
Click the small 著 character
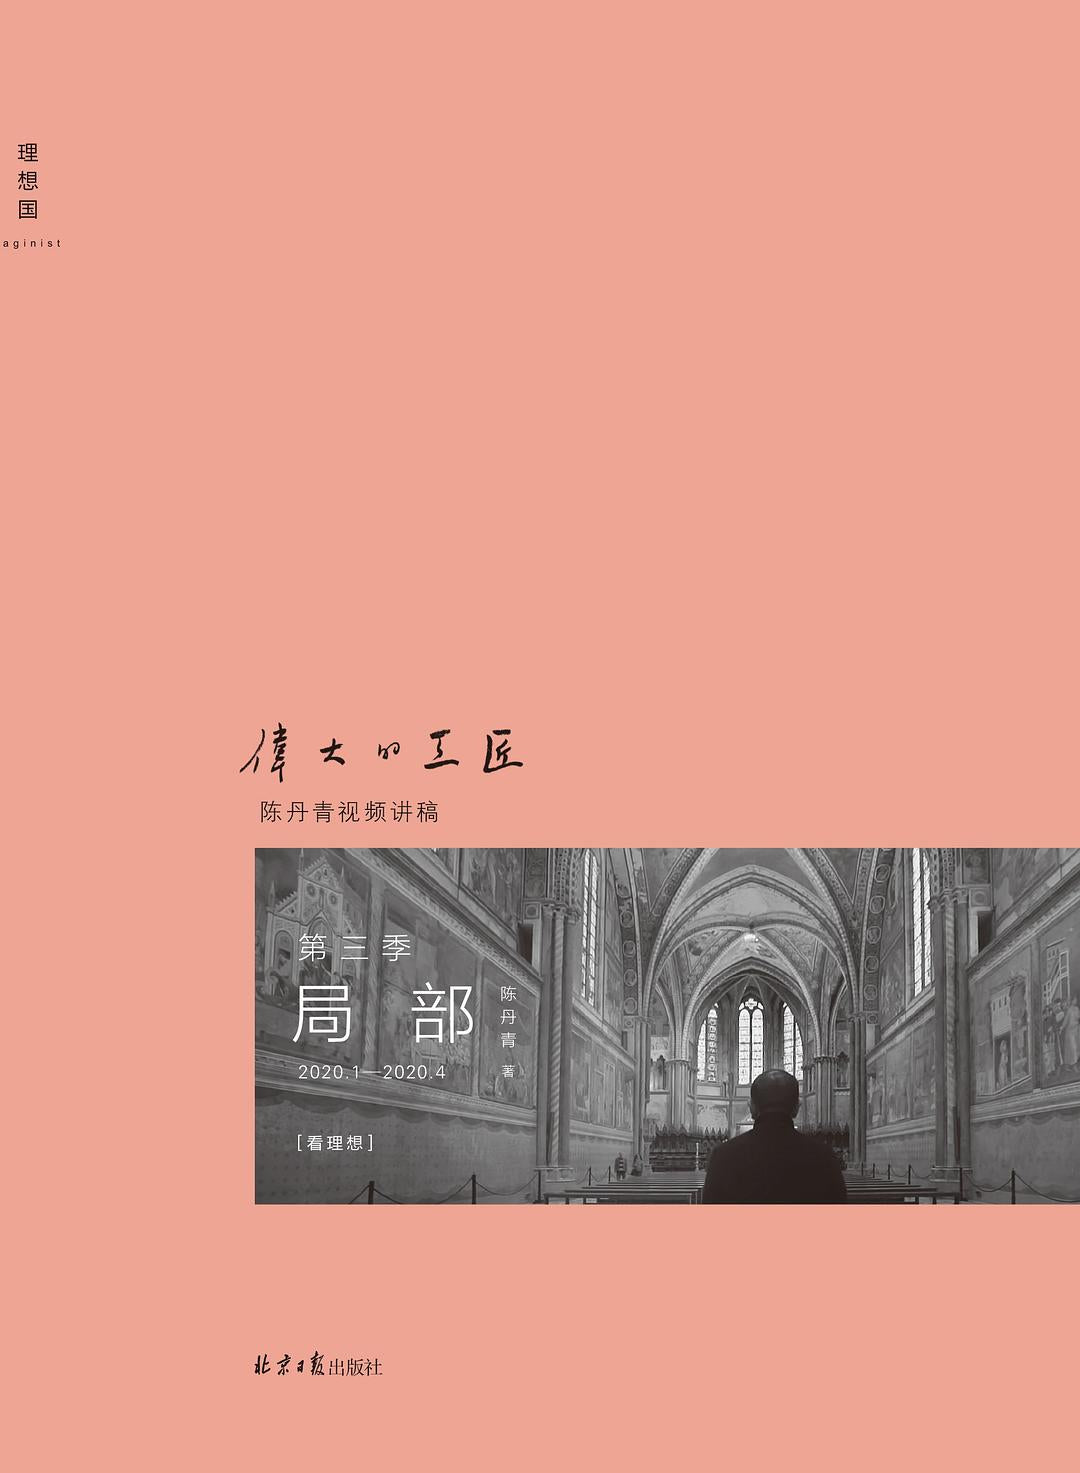[x=508, y=1071]
